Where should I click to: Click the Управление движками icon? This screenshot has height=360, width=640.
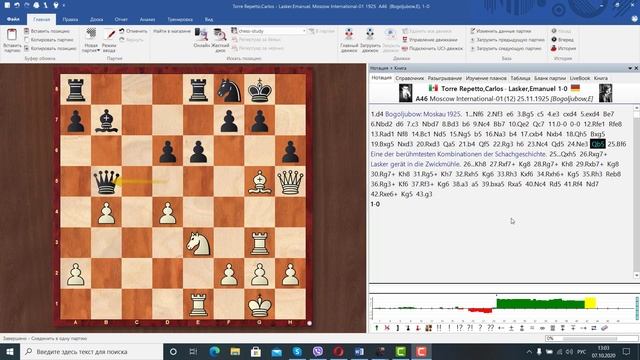[405, 40]
